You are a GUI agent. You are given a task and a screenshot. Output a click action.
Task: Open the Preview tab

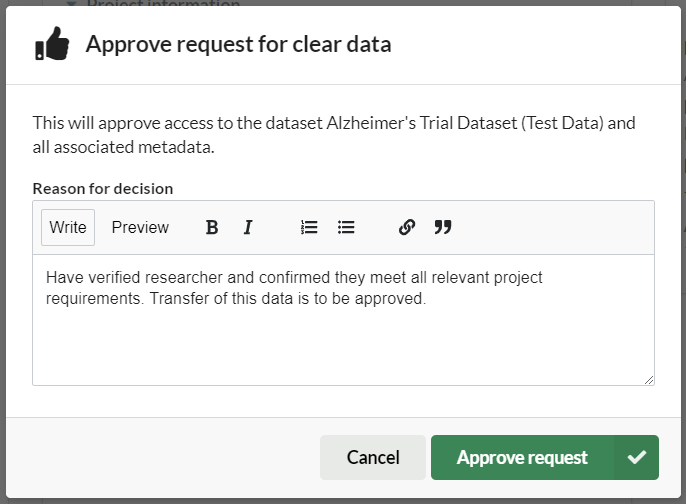point(140,227)
